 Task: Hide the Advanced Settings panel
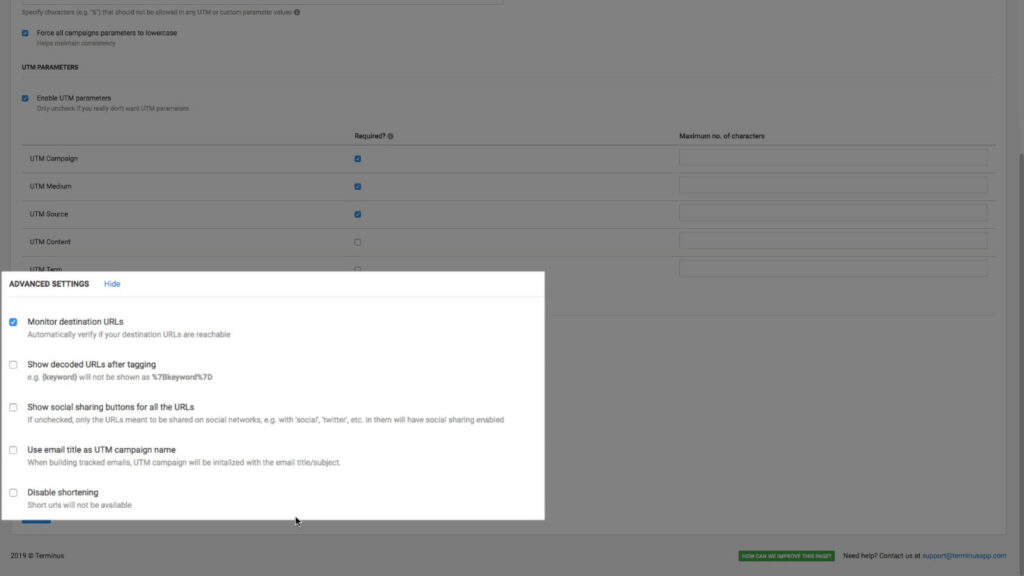pos(112,283)
